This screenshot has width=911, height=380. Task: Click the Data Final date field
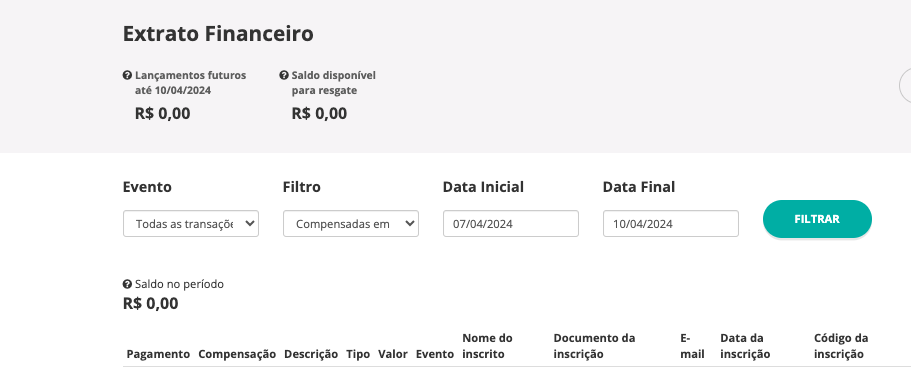click(x=670, y=224)
